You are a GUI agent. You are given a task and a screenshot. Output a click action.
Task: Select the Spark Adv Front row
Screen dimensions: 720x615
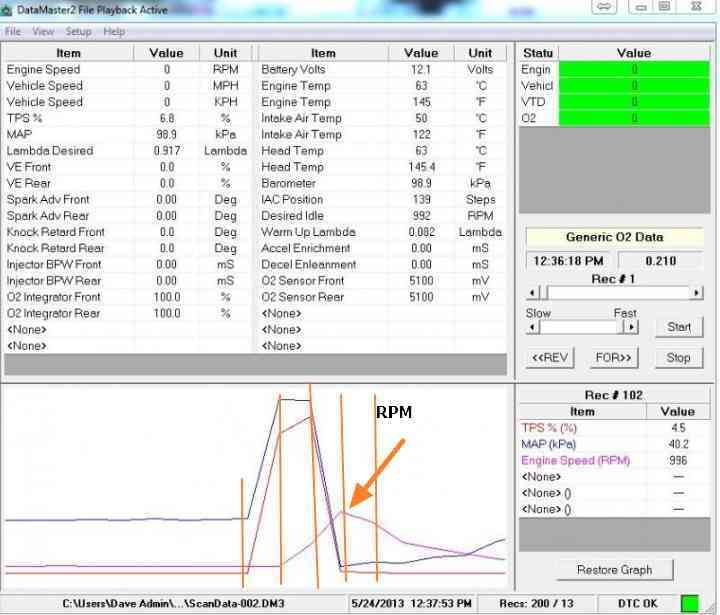click(129, 200)
